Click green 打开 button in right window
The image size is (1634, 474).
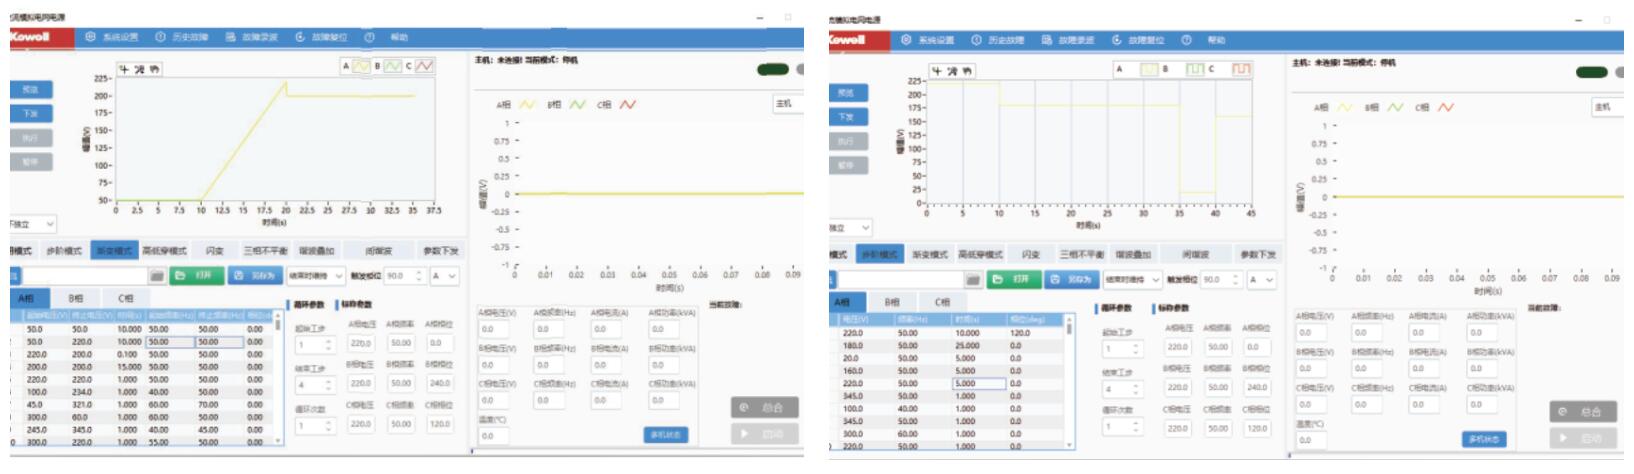coord(1013,280)
